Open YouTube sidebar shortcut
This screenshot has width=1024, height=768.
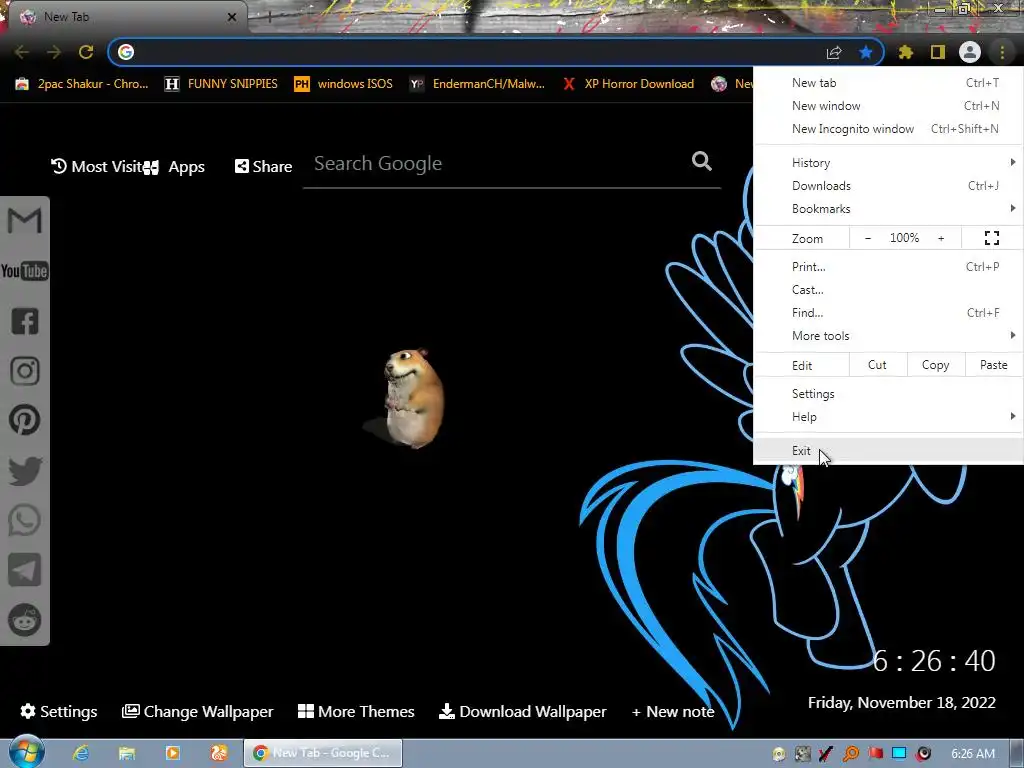coord(25,271)
